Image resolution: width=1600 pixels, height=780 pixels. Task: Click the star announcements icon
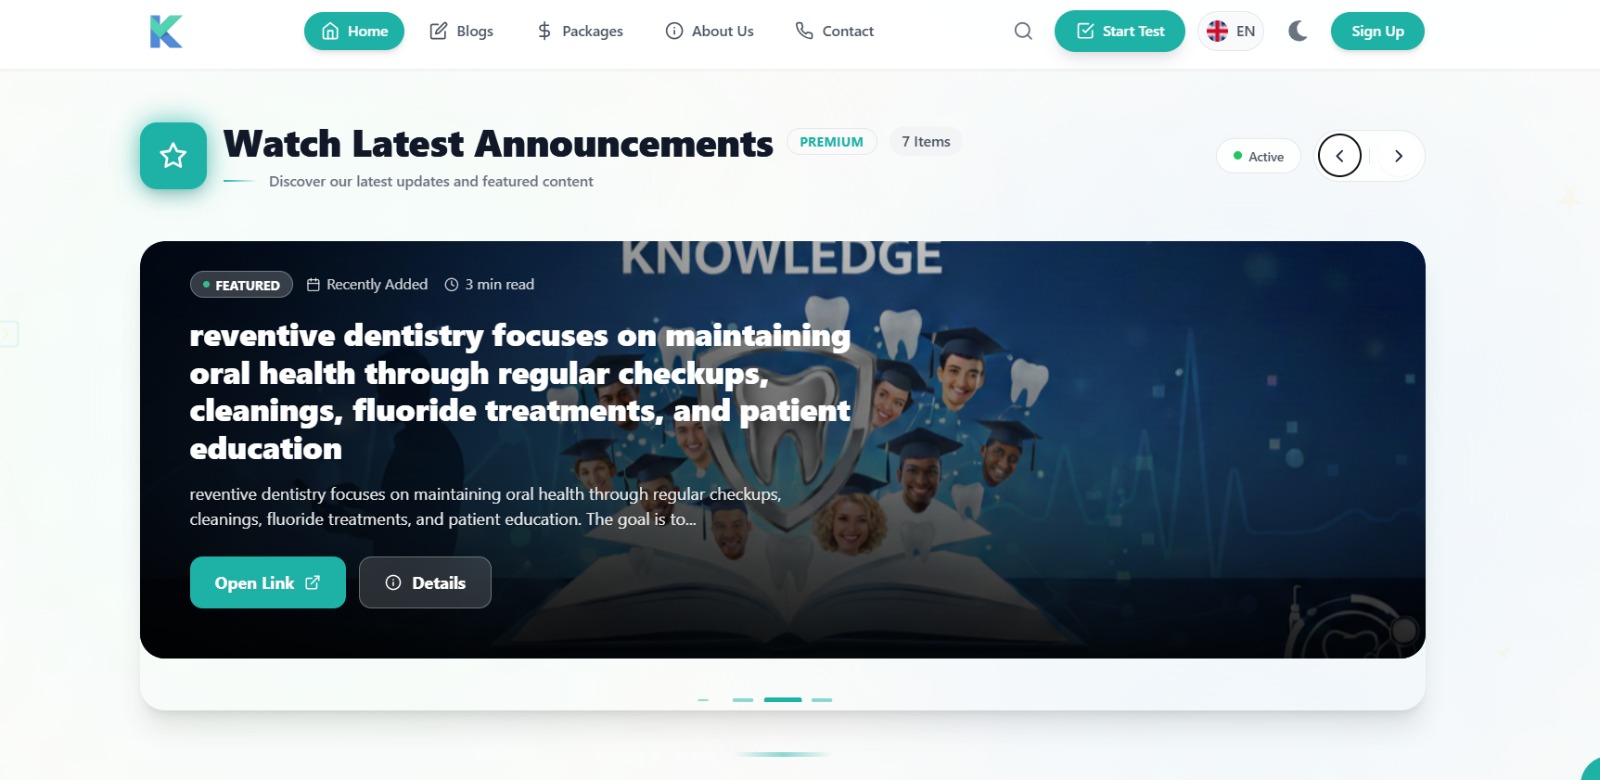coord(173,156)
